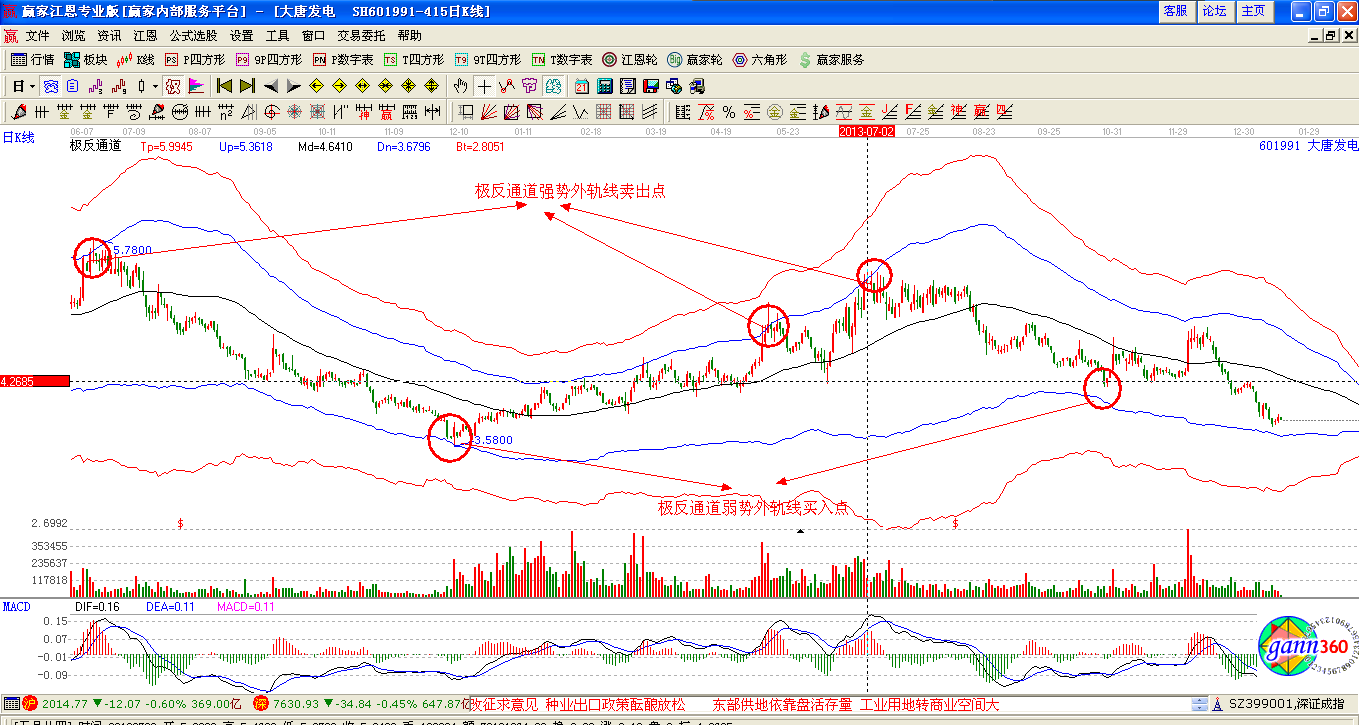Select the hand pan tool
The height and width of the screenshot is (725, 1359).
point(460,86)
